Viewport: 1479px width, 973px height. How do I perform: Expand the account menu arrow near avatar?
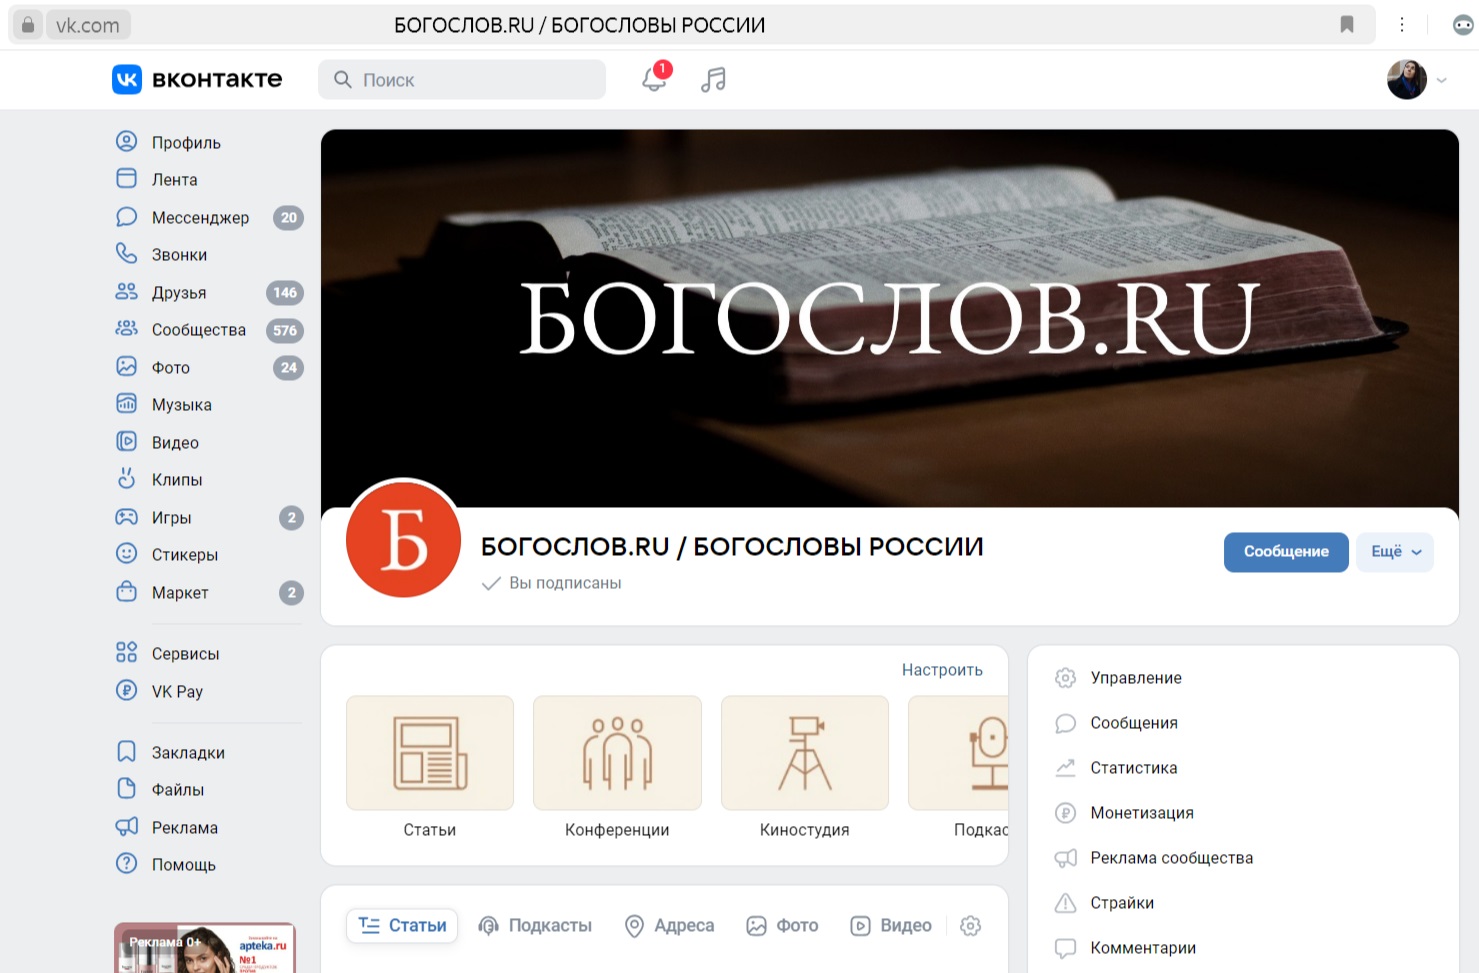point(1441,80)
